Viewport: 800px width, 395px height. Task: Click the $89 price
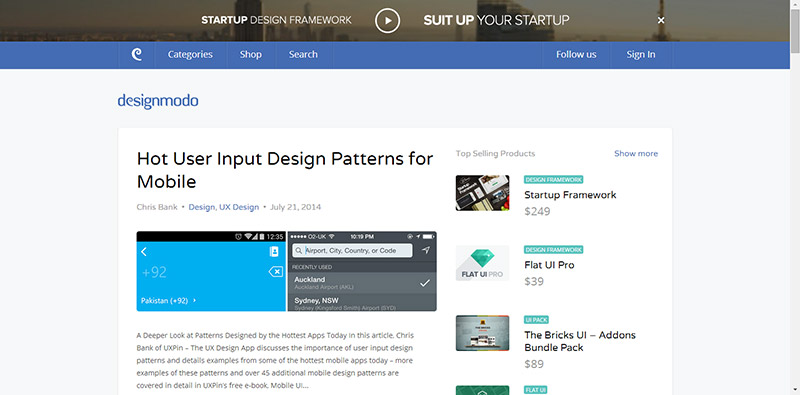pos(534,364)
